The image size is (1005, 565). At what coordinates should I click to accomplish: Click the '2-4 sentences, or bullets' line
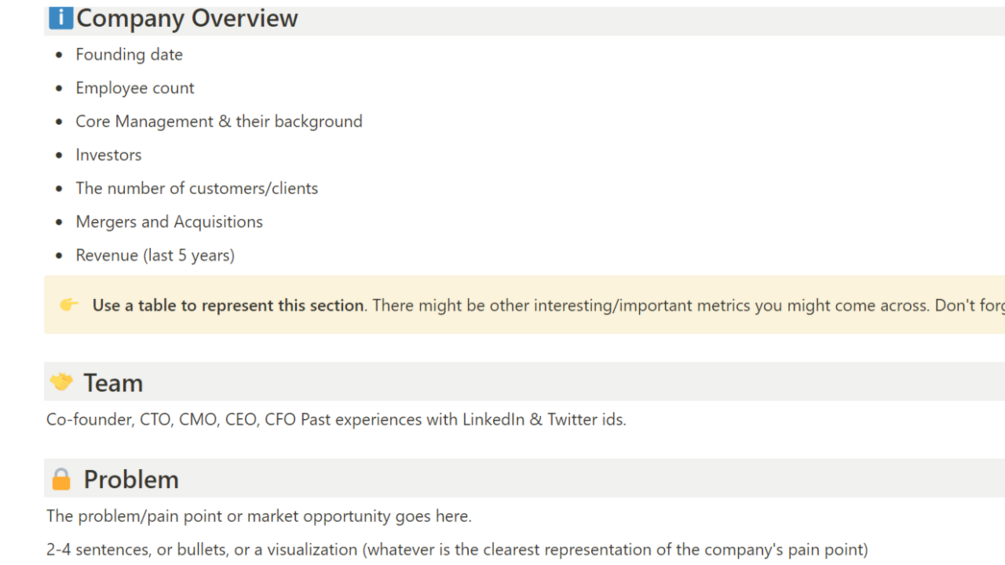pyautogui.click(x=457, y=549)
